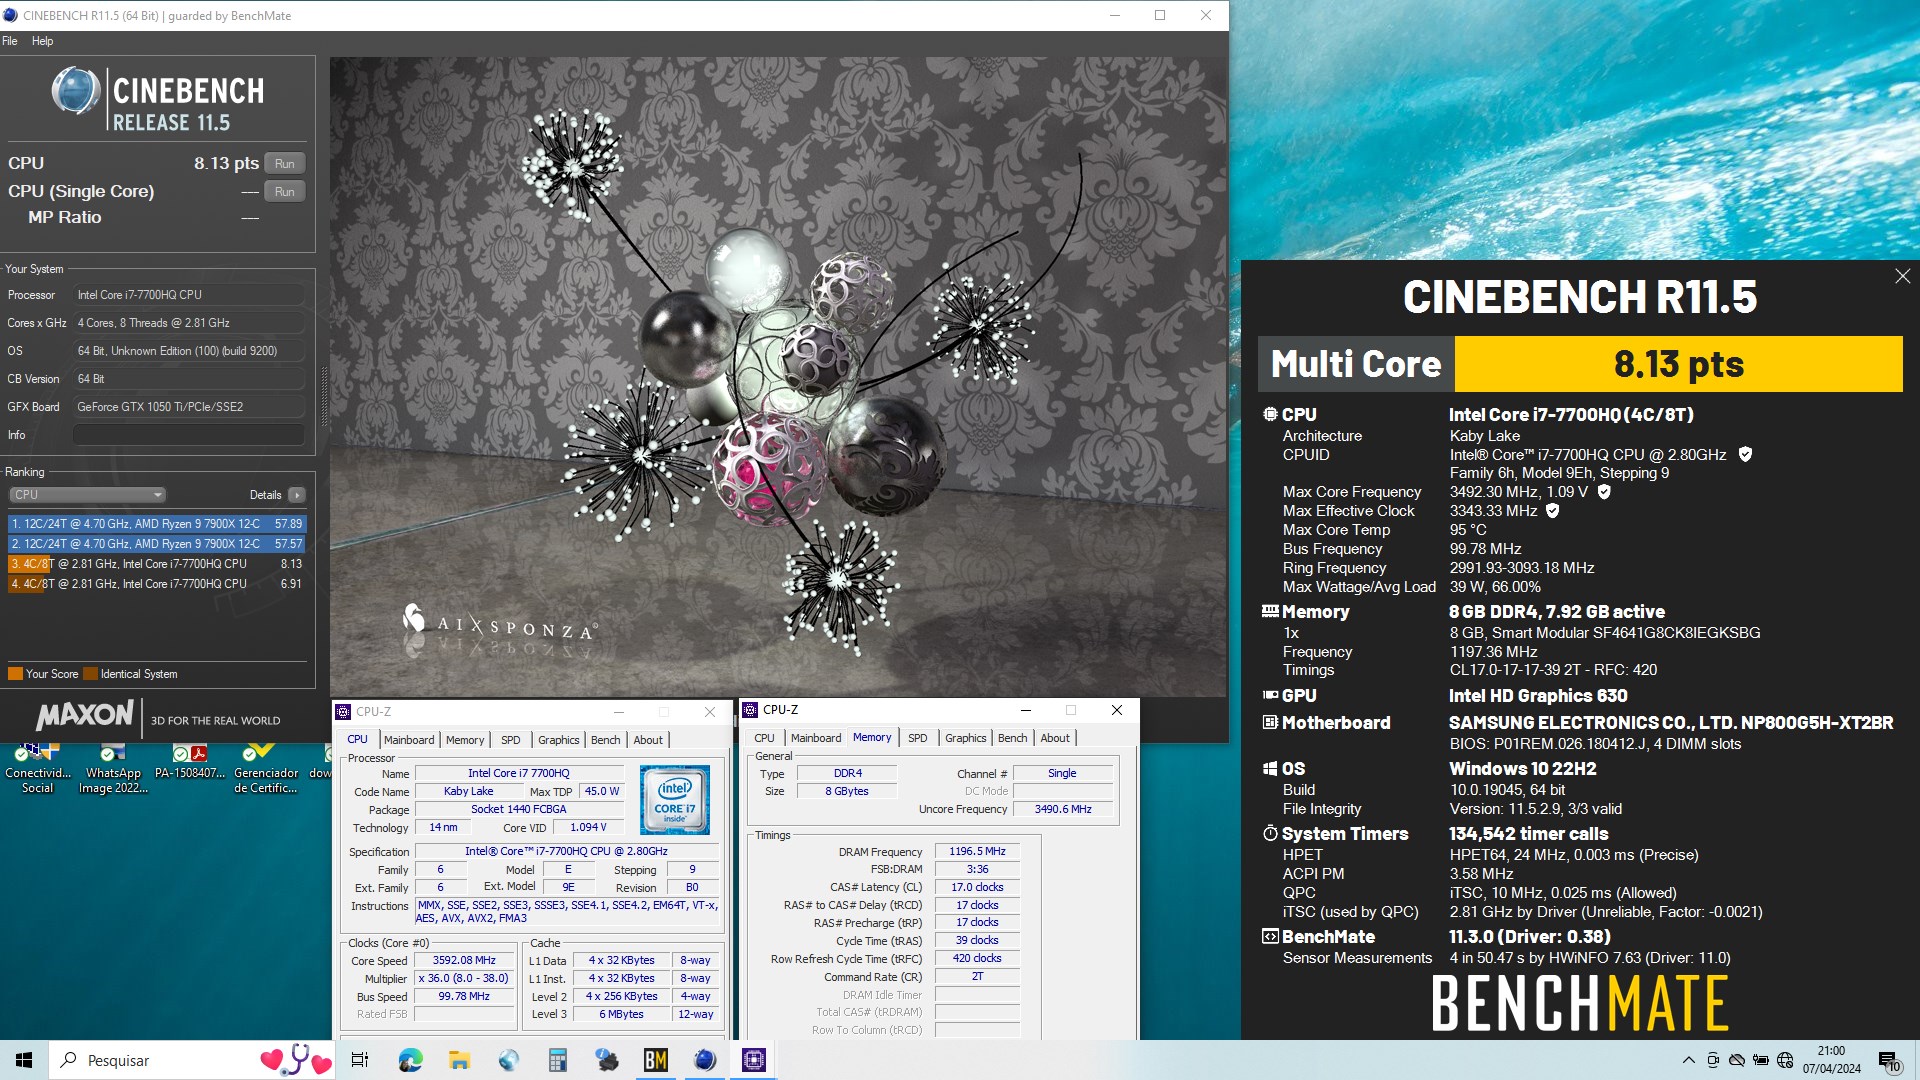Select the CPU tab in right CPU-Z
The height and width of the screenshot is (1080, 1920).
(764, 738)
